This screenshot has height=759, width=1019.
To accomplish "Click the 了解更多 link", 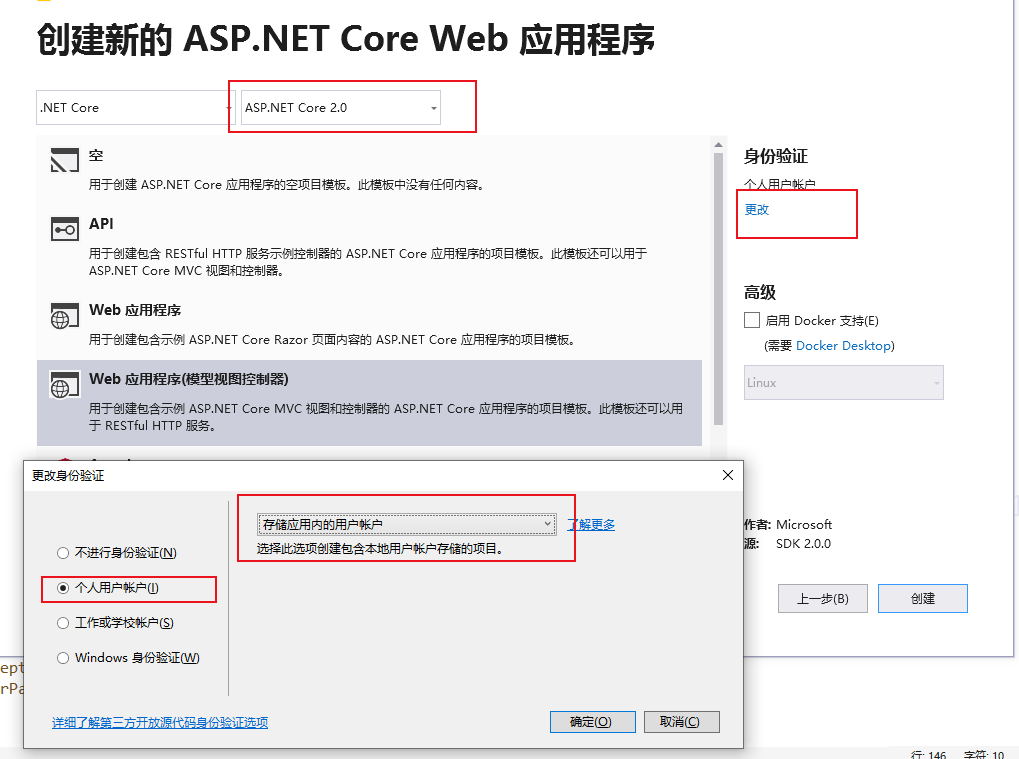I will (x=591, y=524).
